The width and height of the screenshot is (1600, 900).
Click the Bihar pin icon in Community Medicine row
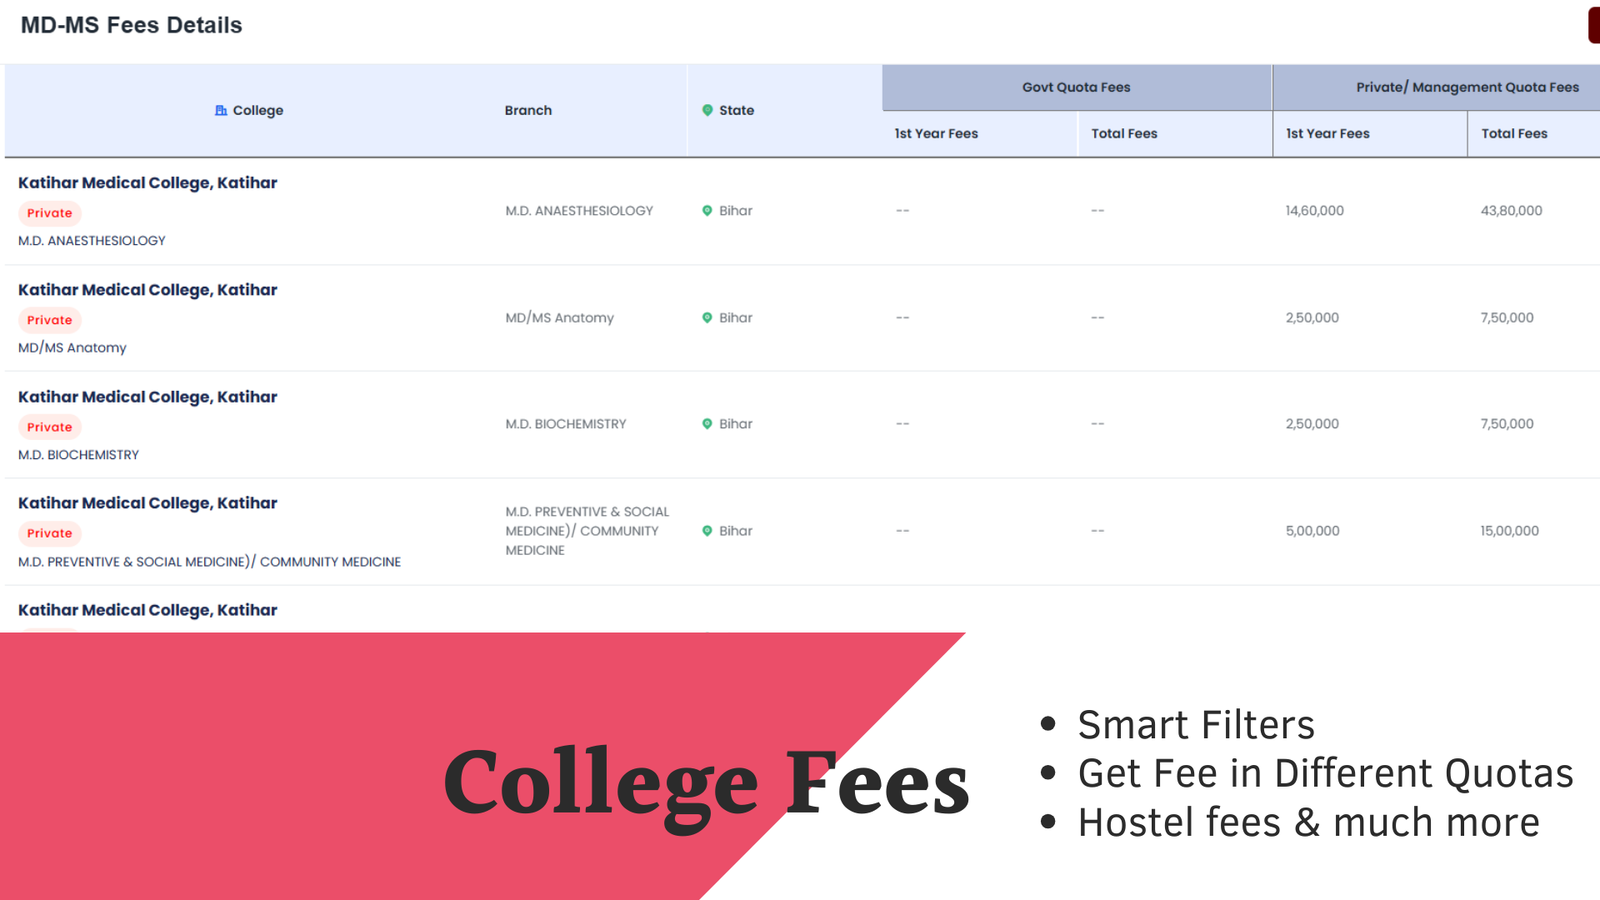tap(707, 531)
